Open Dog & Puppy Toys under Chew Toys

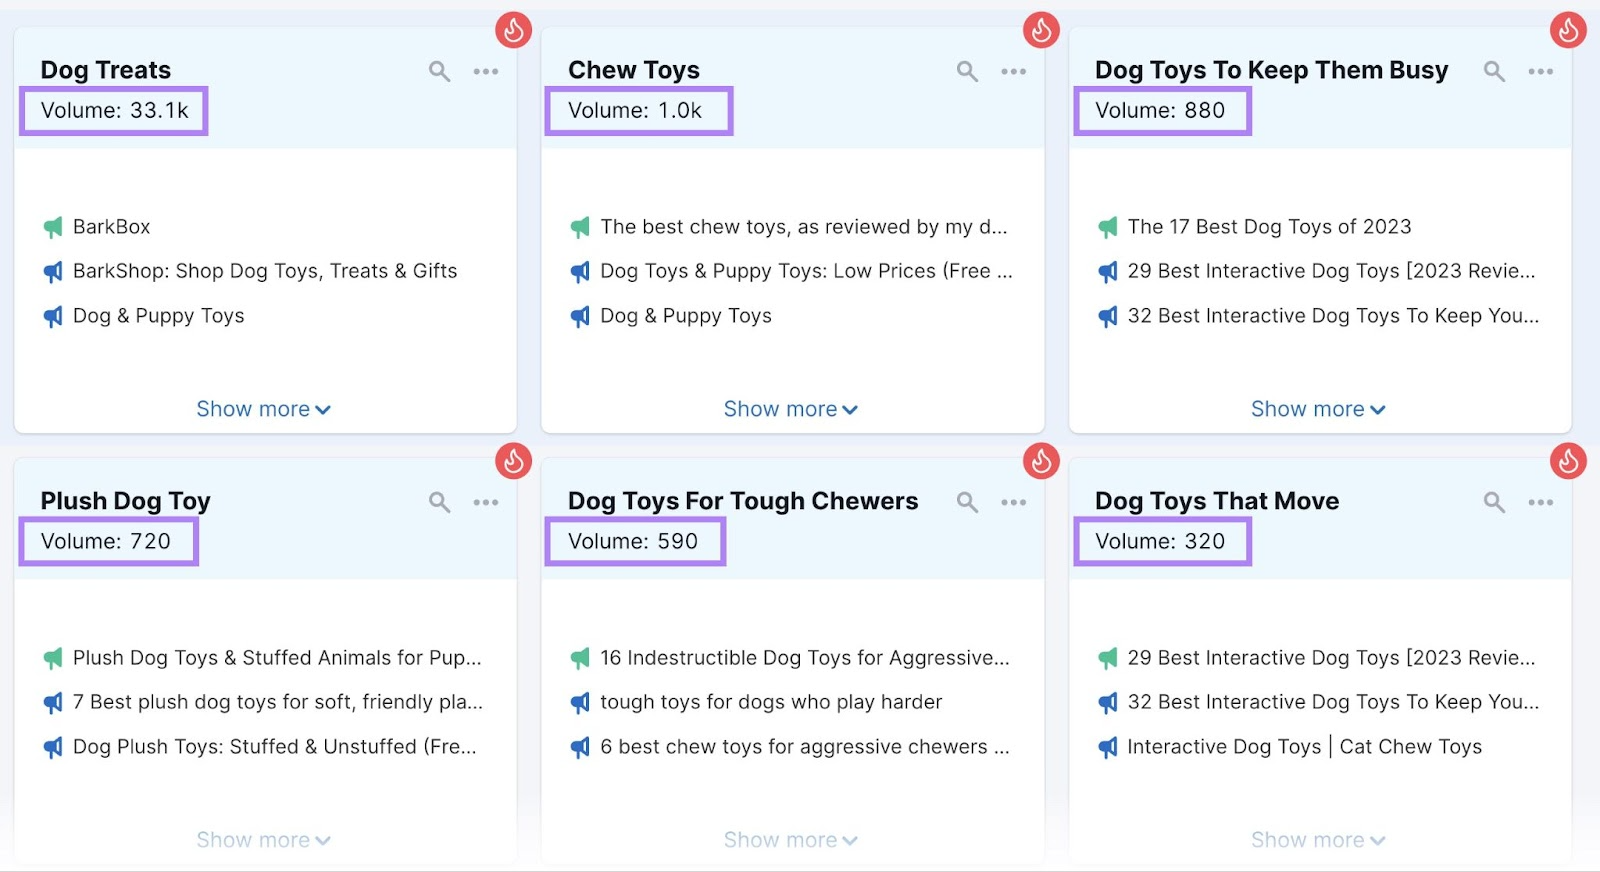686,316
